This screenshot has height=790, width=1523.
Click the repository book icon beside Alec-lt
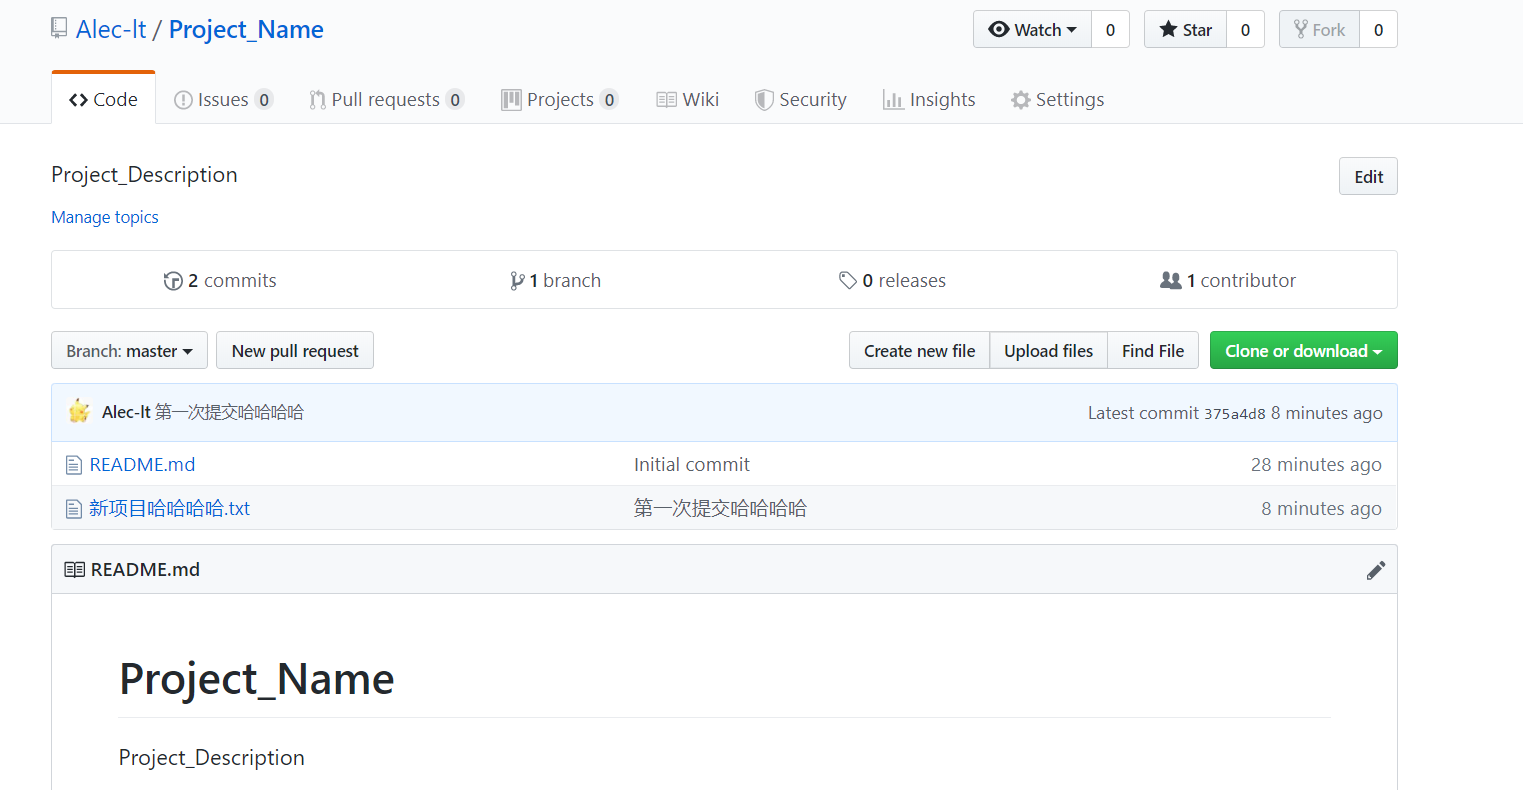(60, 28)
